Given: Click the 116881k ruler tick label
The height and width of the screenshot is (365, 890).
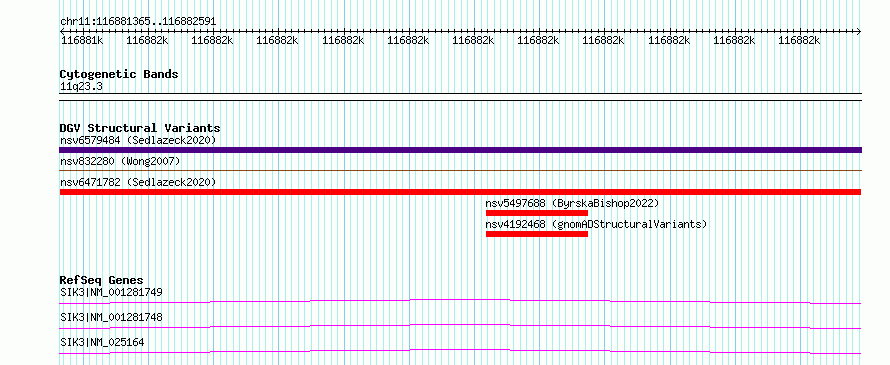Looking at the screenshot, I should 82,40.
